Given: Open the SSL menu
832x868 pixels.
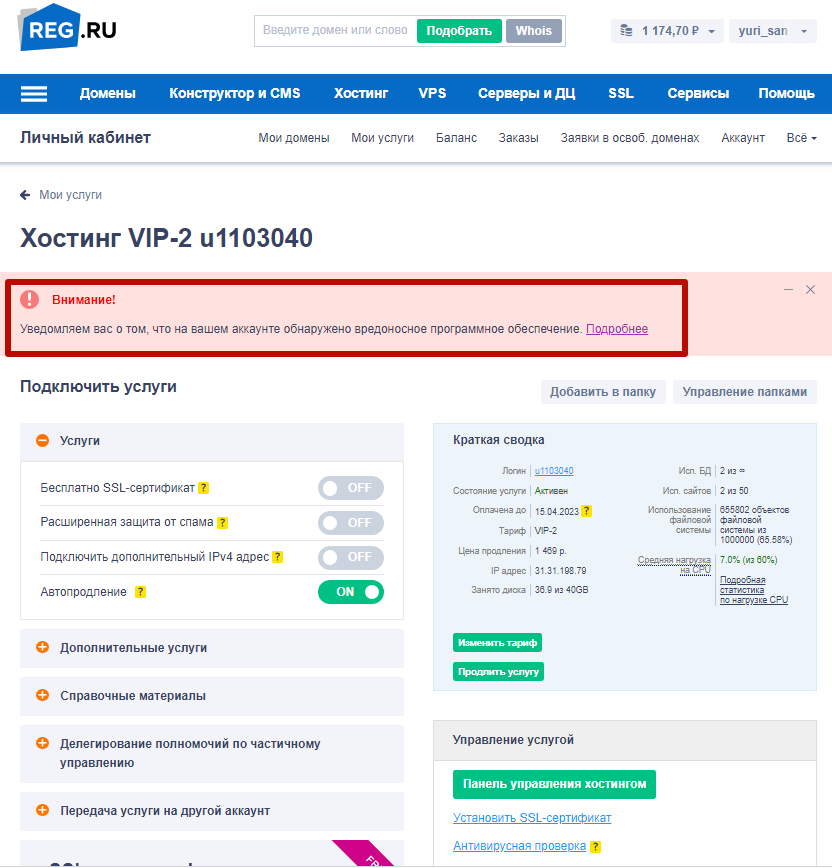Looking at the screenshot, I should coord(621,94).
